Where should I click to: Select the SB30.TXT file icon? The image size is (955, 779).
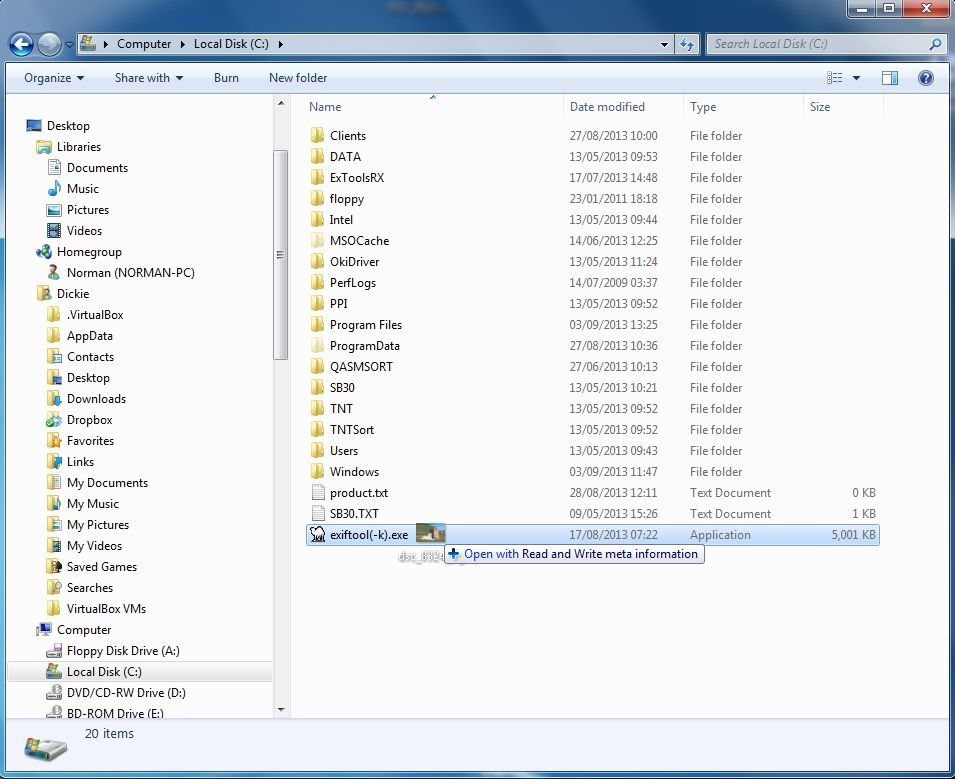[x=318, y=513]
